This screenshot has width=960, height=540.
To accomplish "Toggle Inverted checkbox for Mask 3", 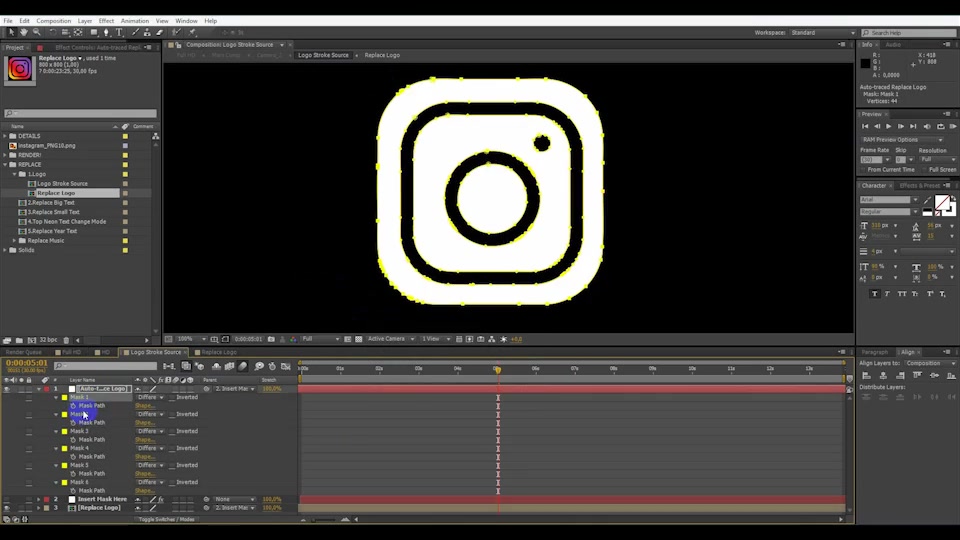I will pyautogui.click(x=172, y=432).
